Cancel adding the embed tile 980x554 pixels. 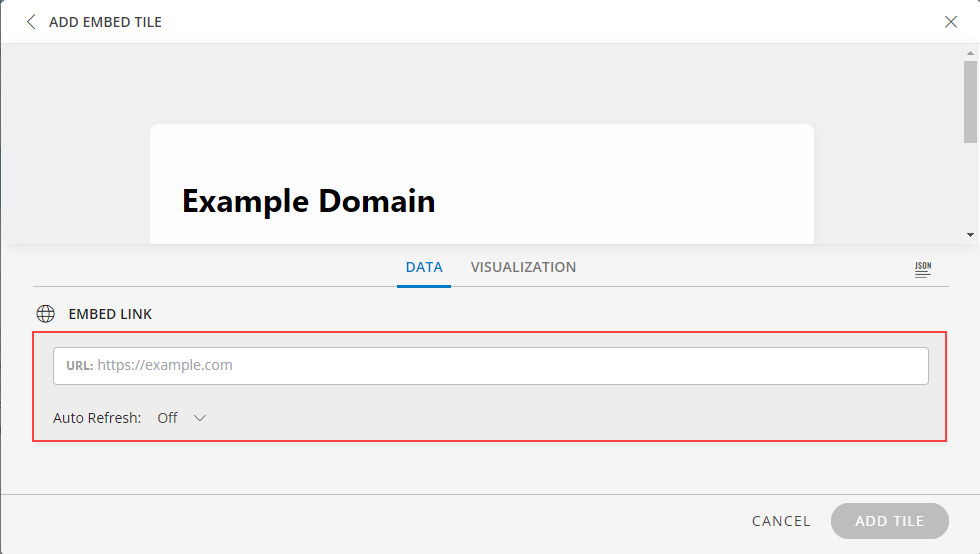(x=781, y=521)
